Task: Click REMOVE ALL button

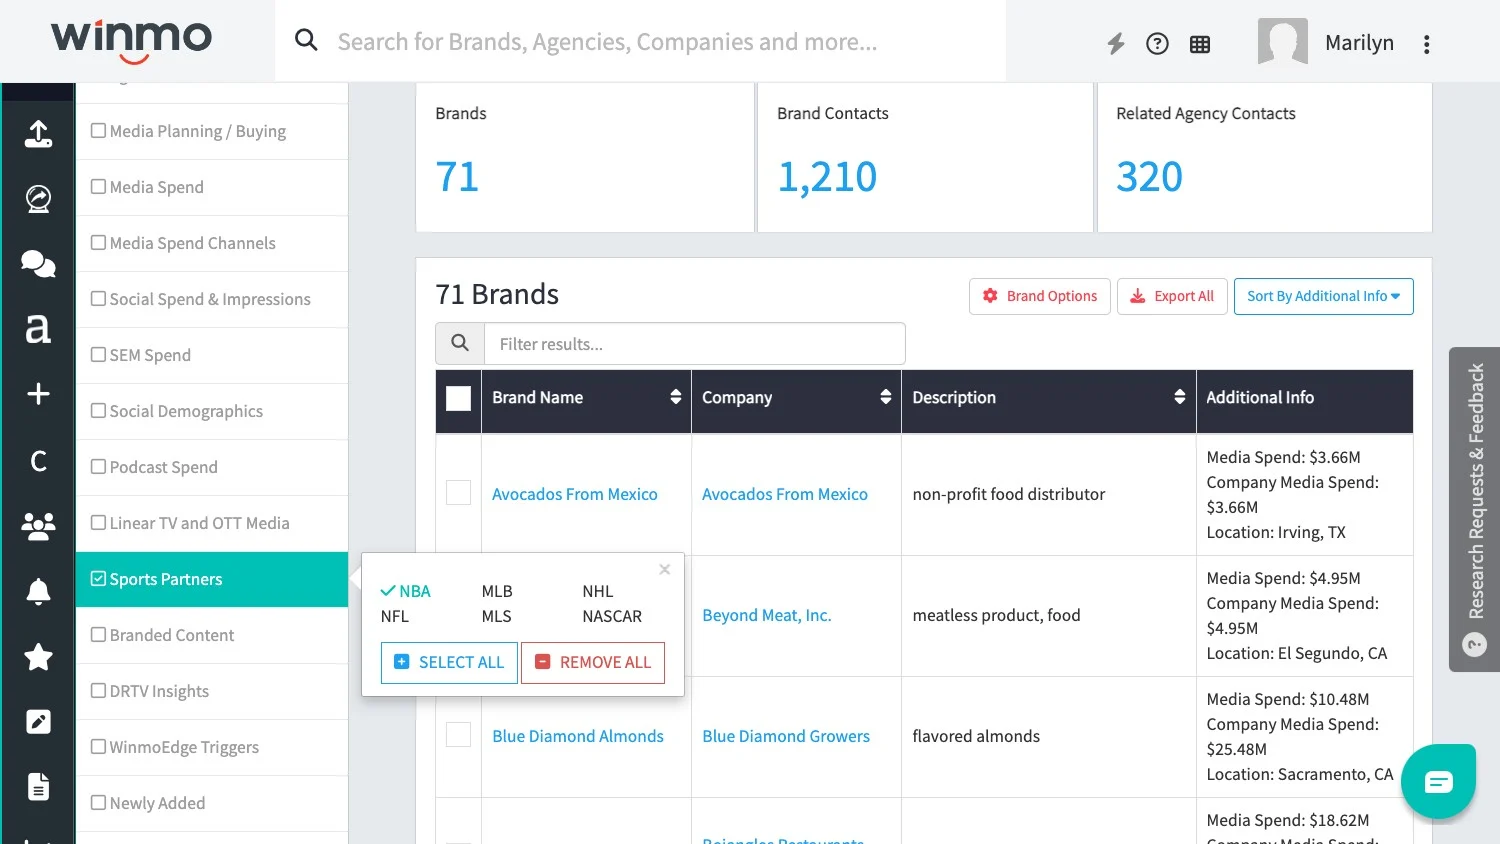Action: tap(593, 662)
